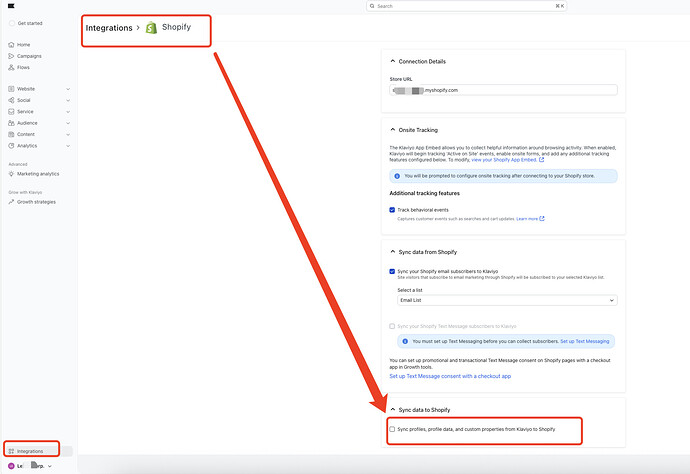This screenshot has height=474, width=690.
Task: Open Set up Text Message consent link
Action: tap(450, 376)
